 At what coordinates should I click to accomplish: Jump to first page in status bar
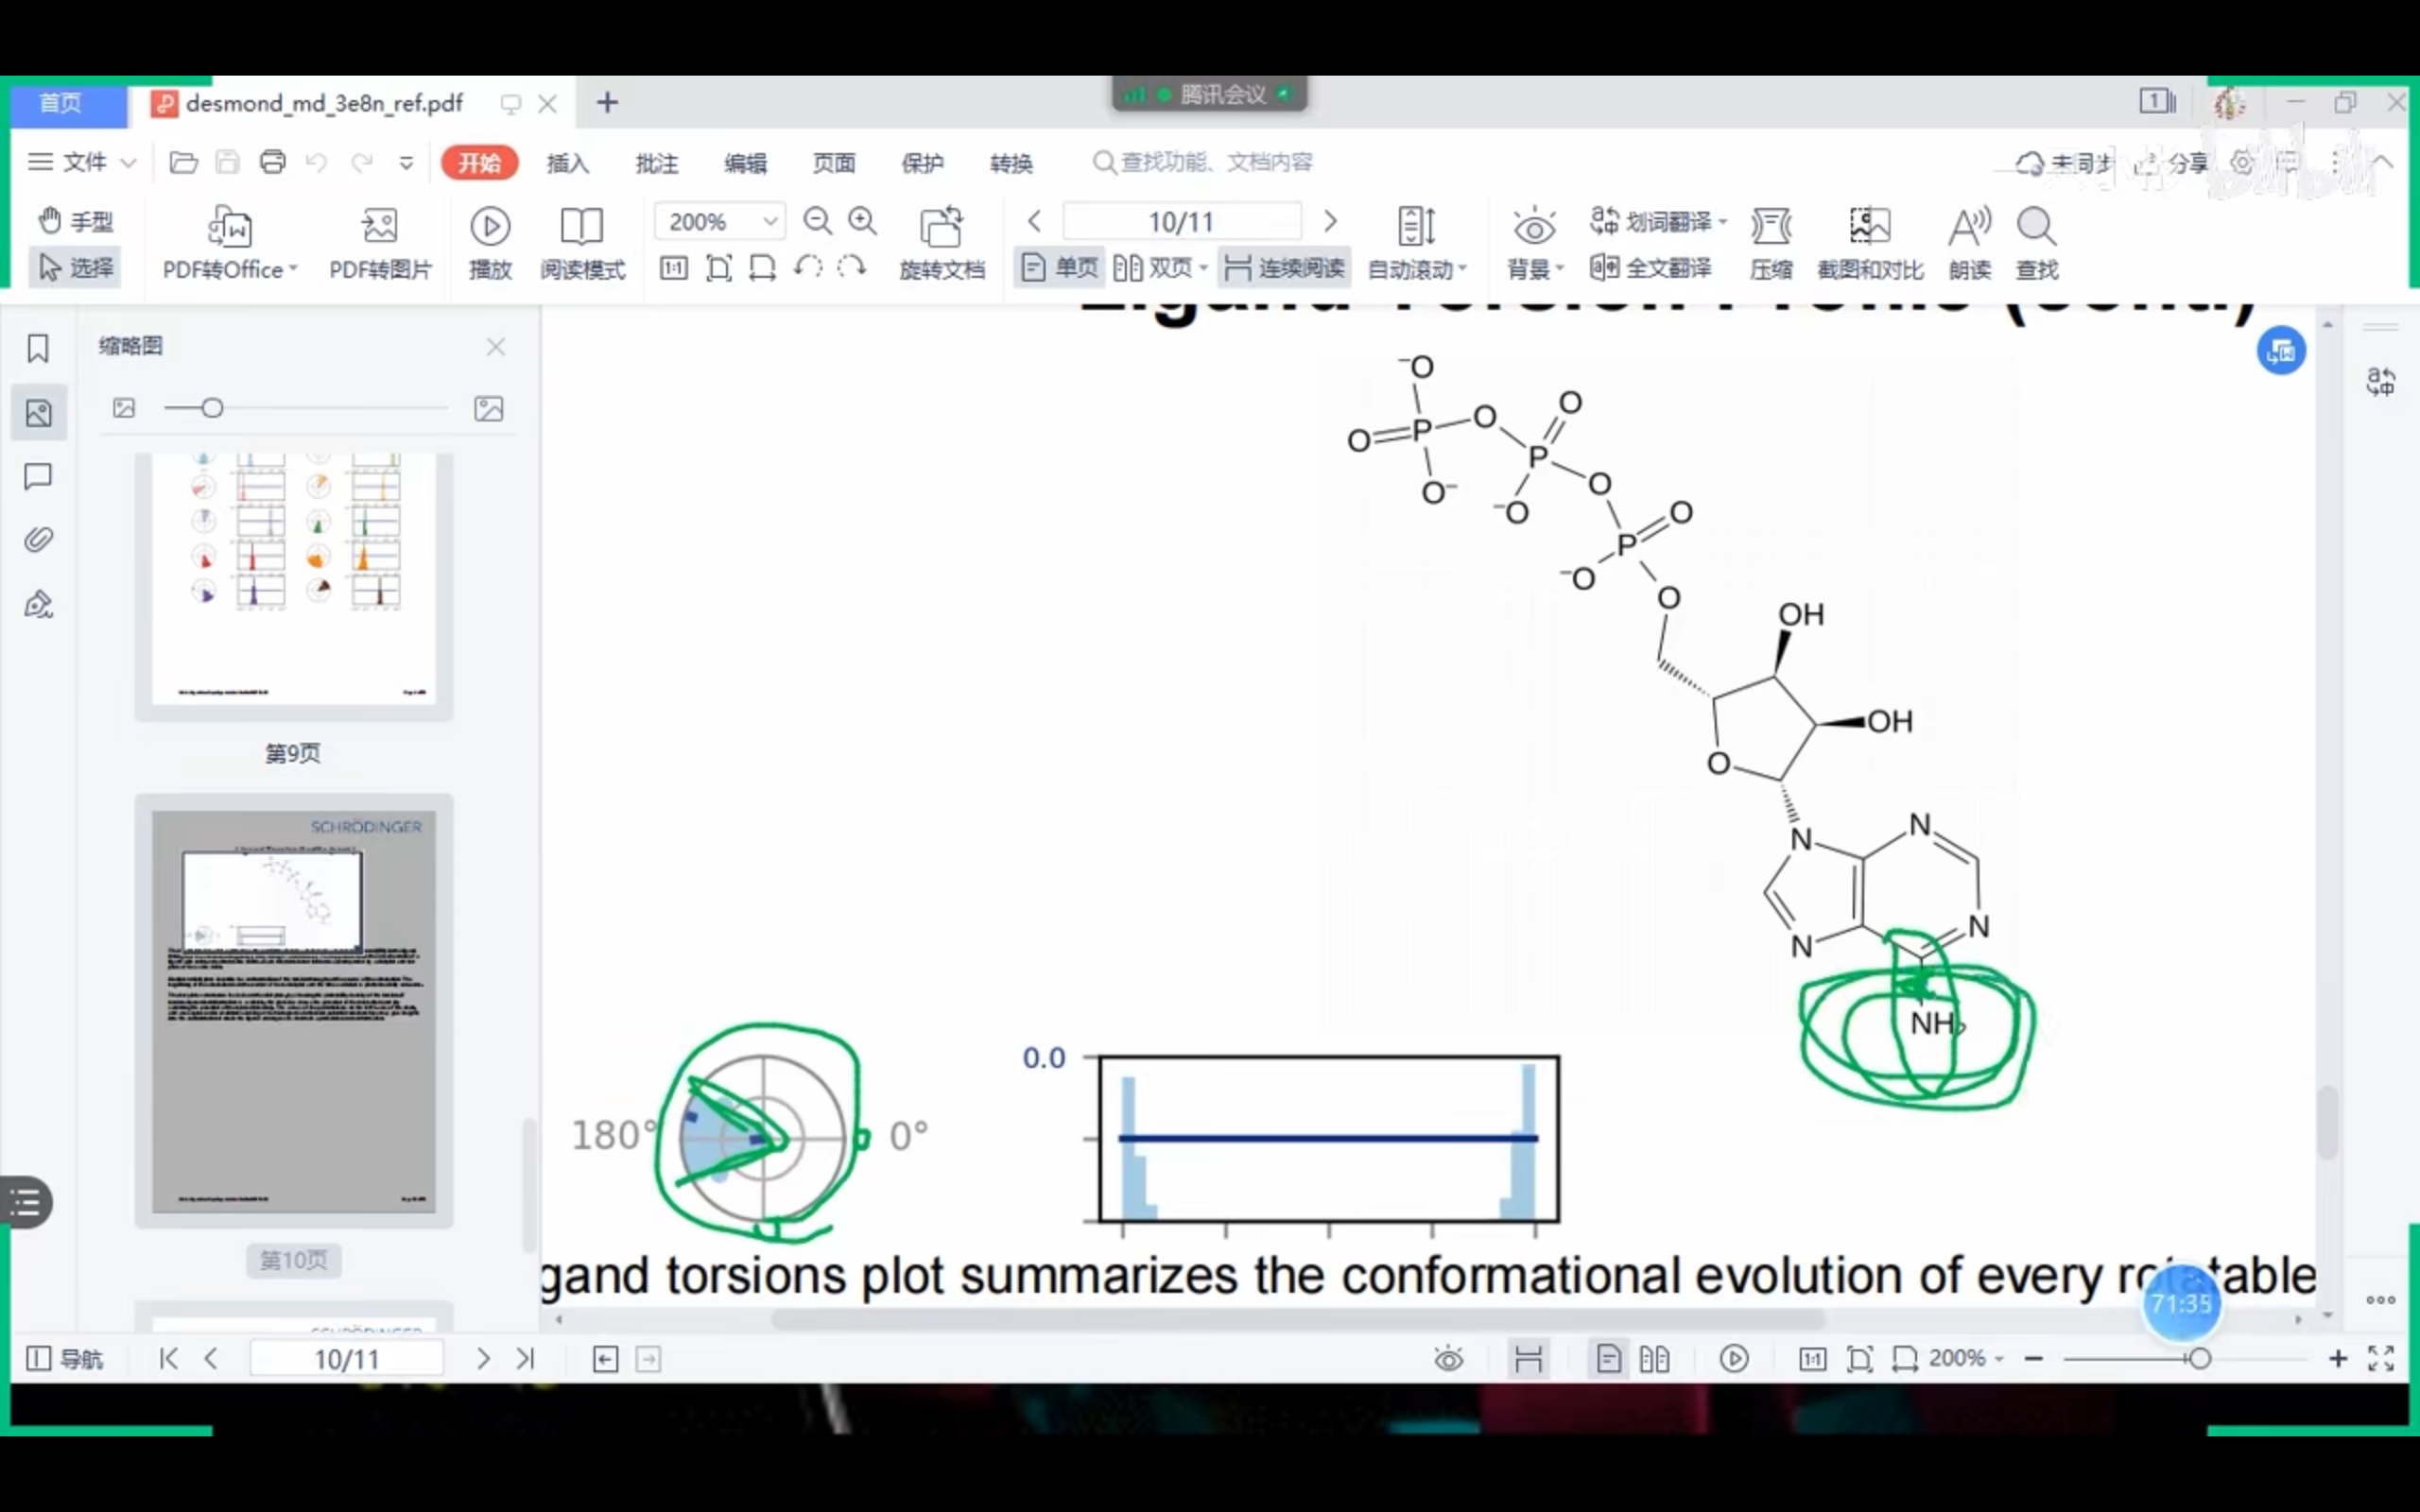tap(169, 1358)
